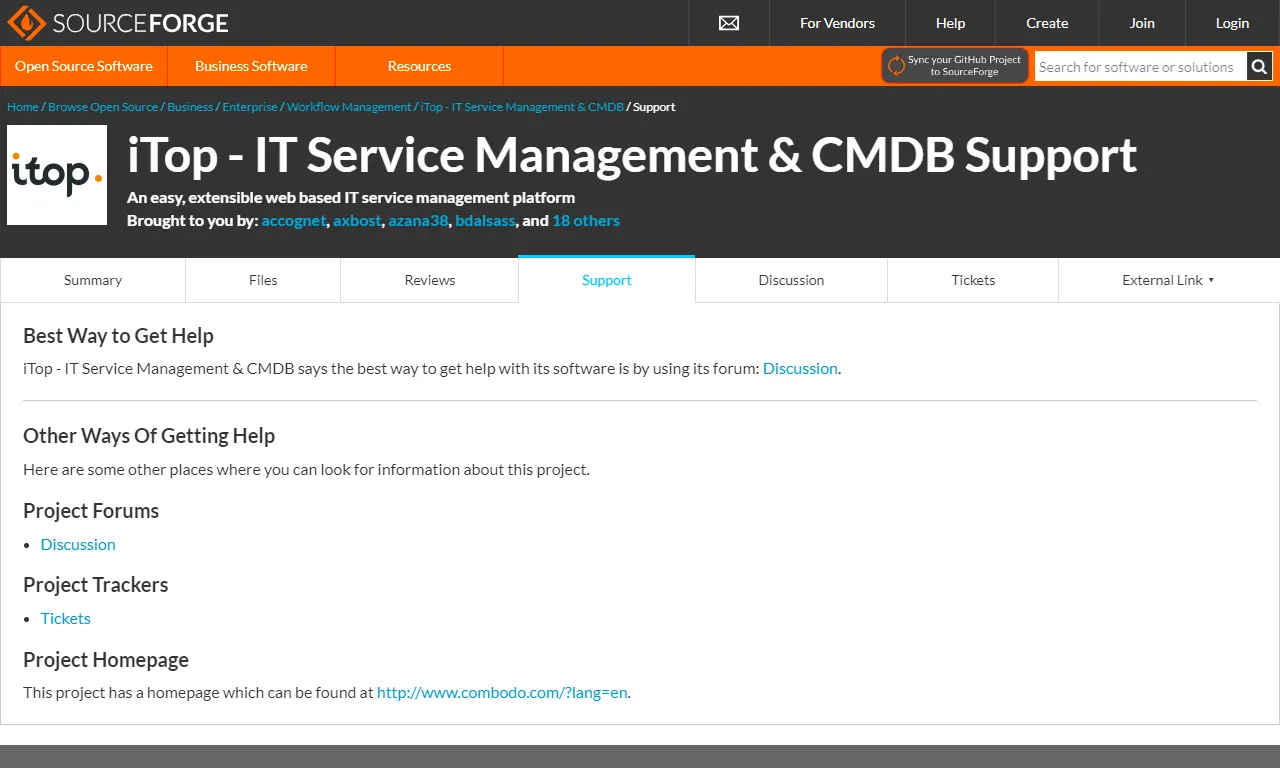Focus the search for software field
The width and height of the screenshot is (1280, 768).
click(x=1140, y=67)
